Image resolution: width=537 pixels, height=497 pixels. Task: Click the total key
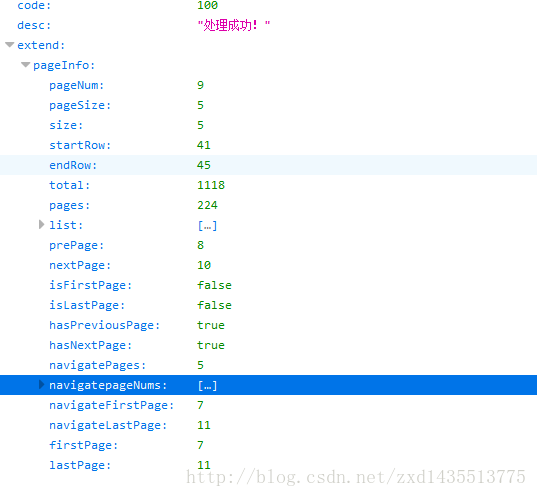click(70, 185)
